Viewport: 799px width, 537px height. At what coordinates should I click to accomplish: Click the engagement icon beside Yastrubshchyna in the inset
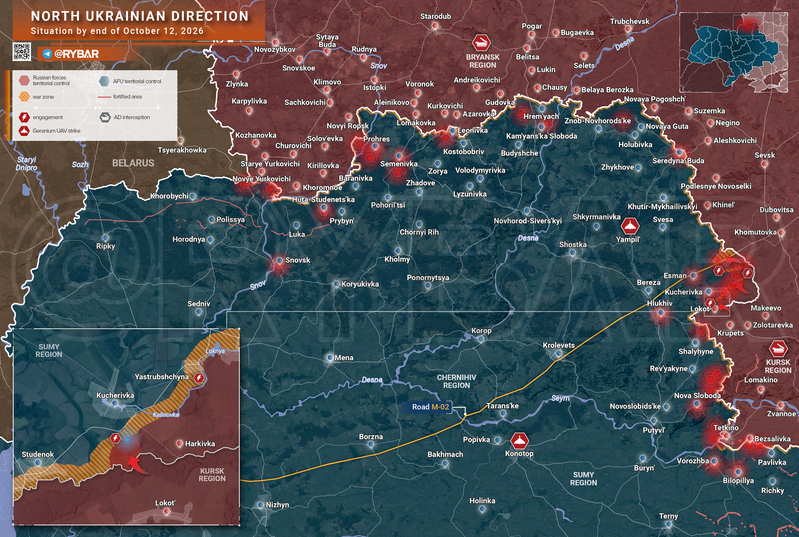(x=199, y=378)
